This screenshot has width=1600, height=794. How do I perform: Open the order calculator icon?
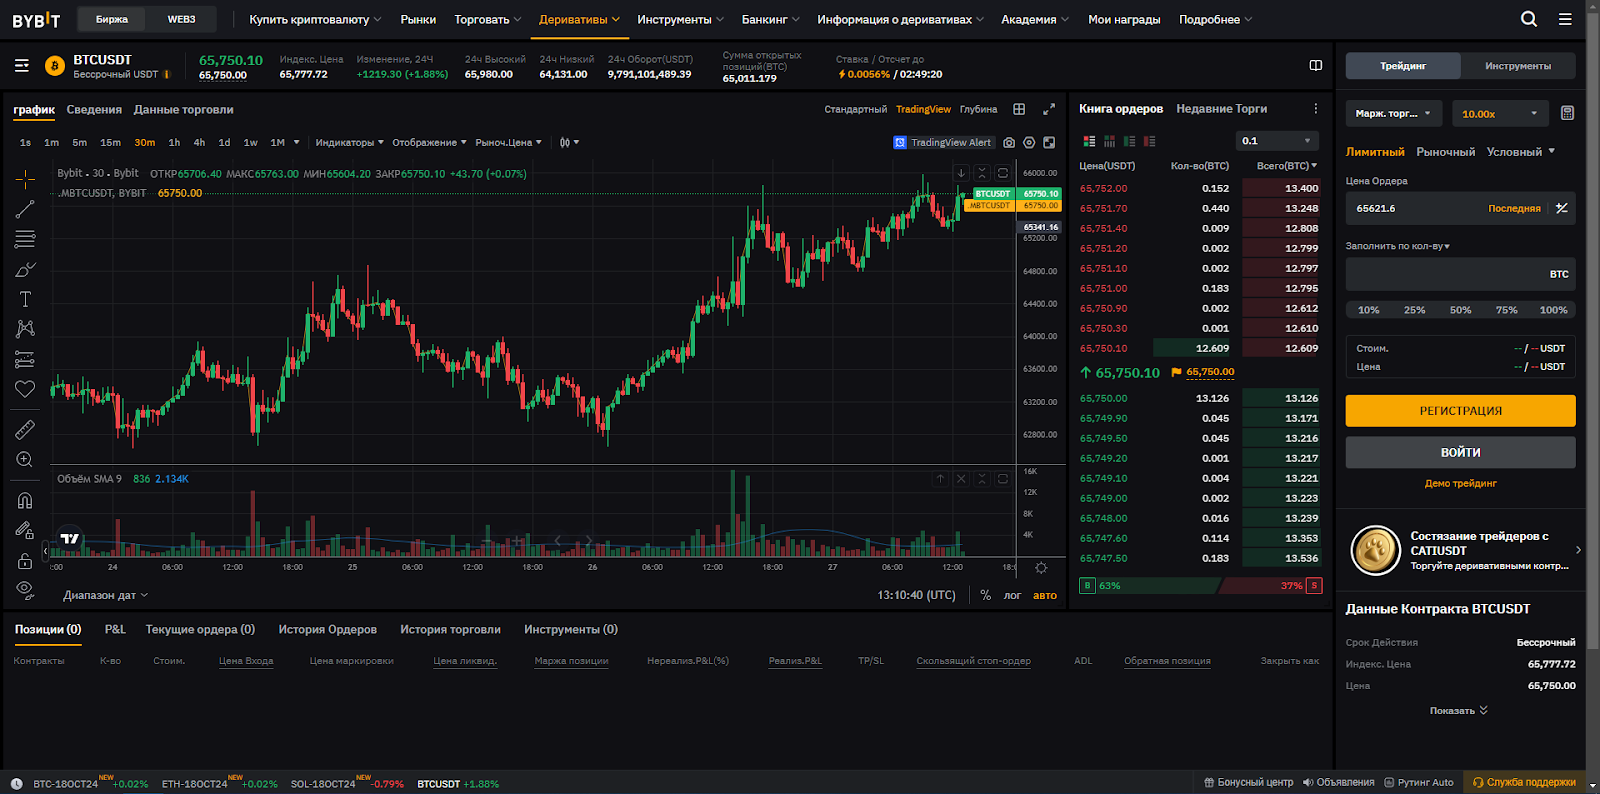1567,113
